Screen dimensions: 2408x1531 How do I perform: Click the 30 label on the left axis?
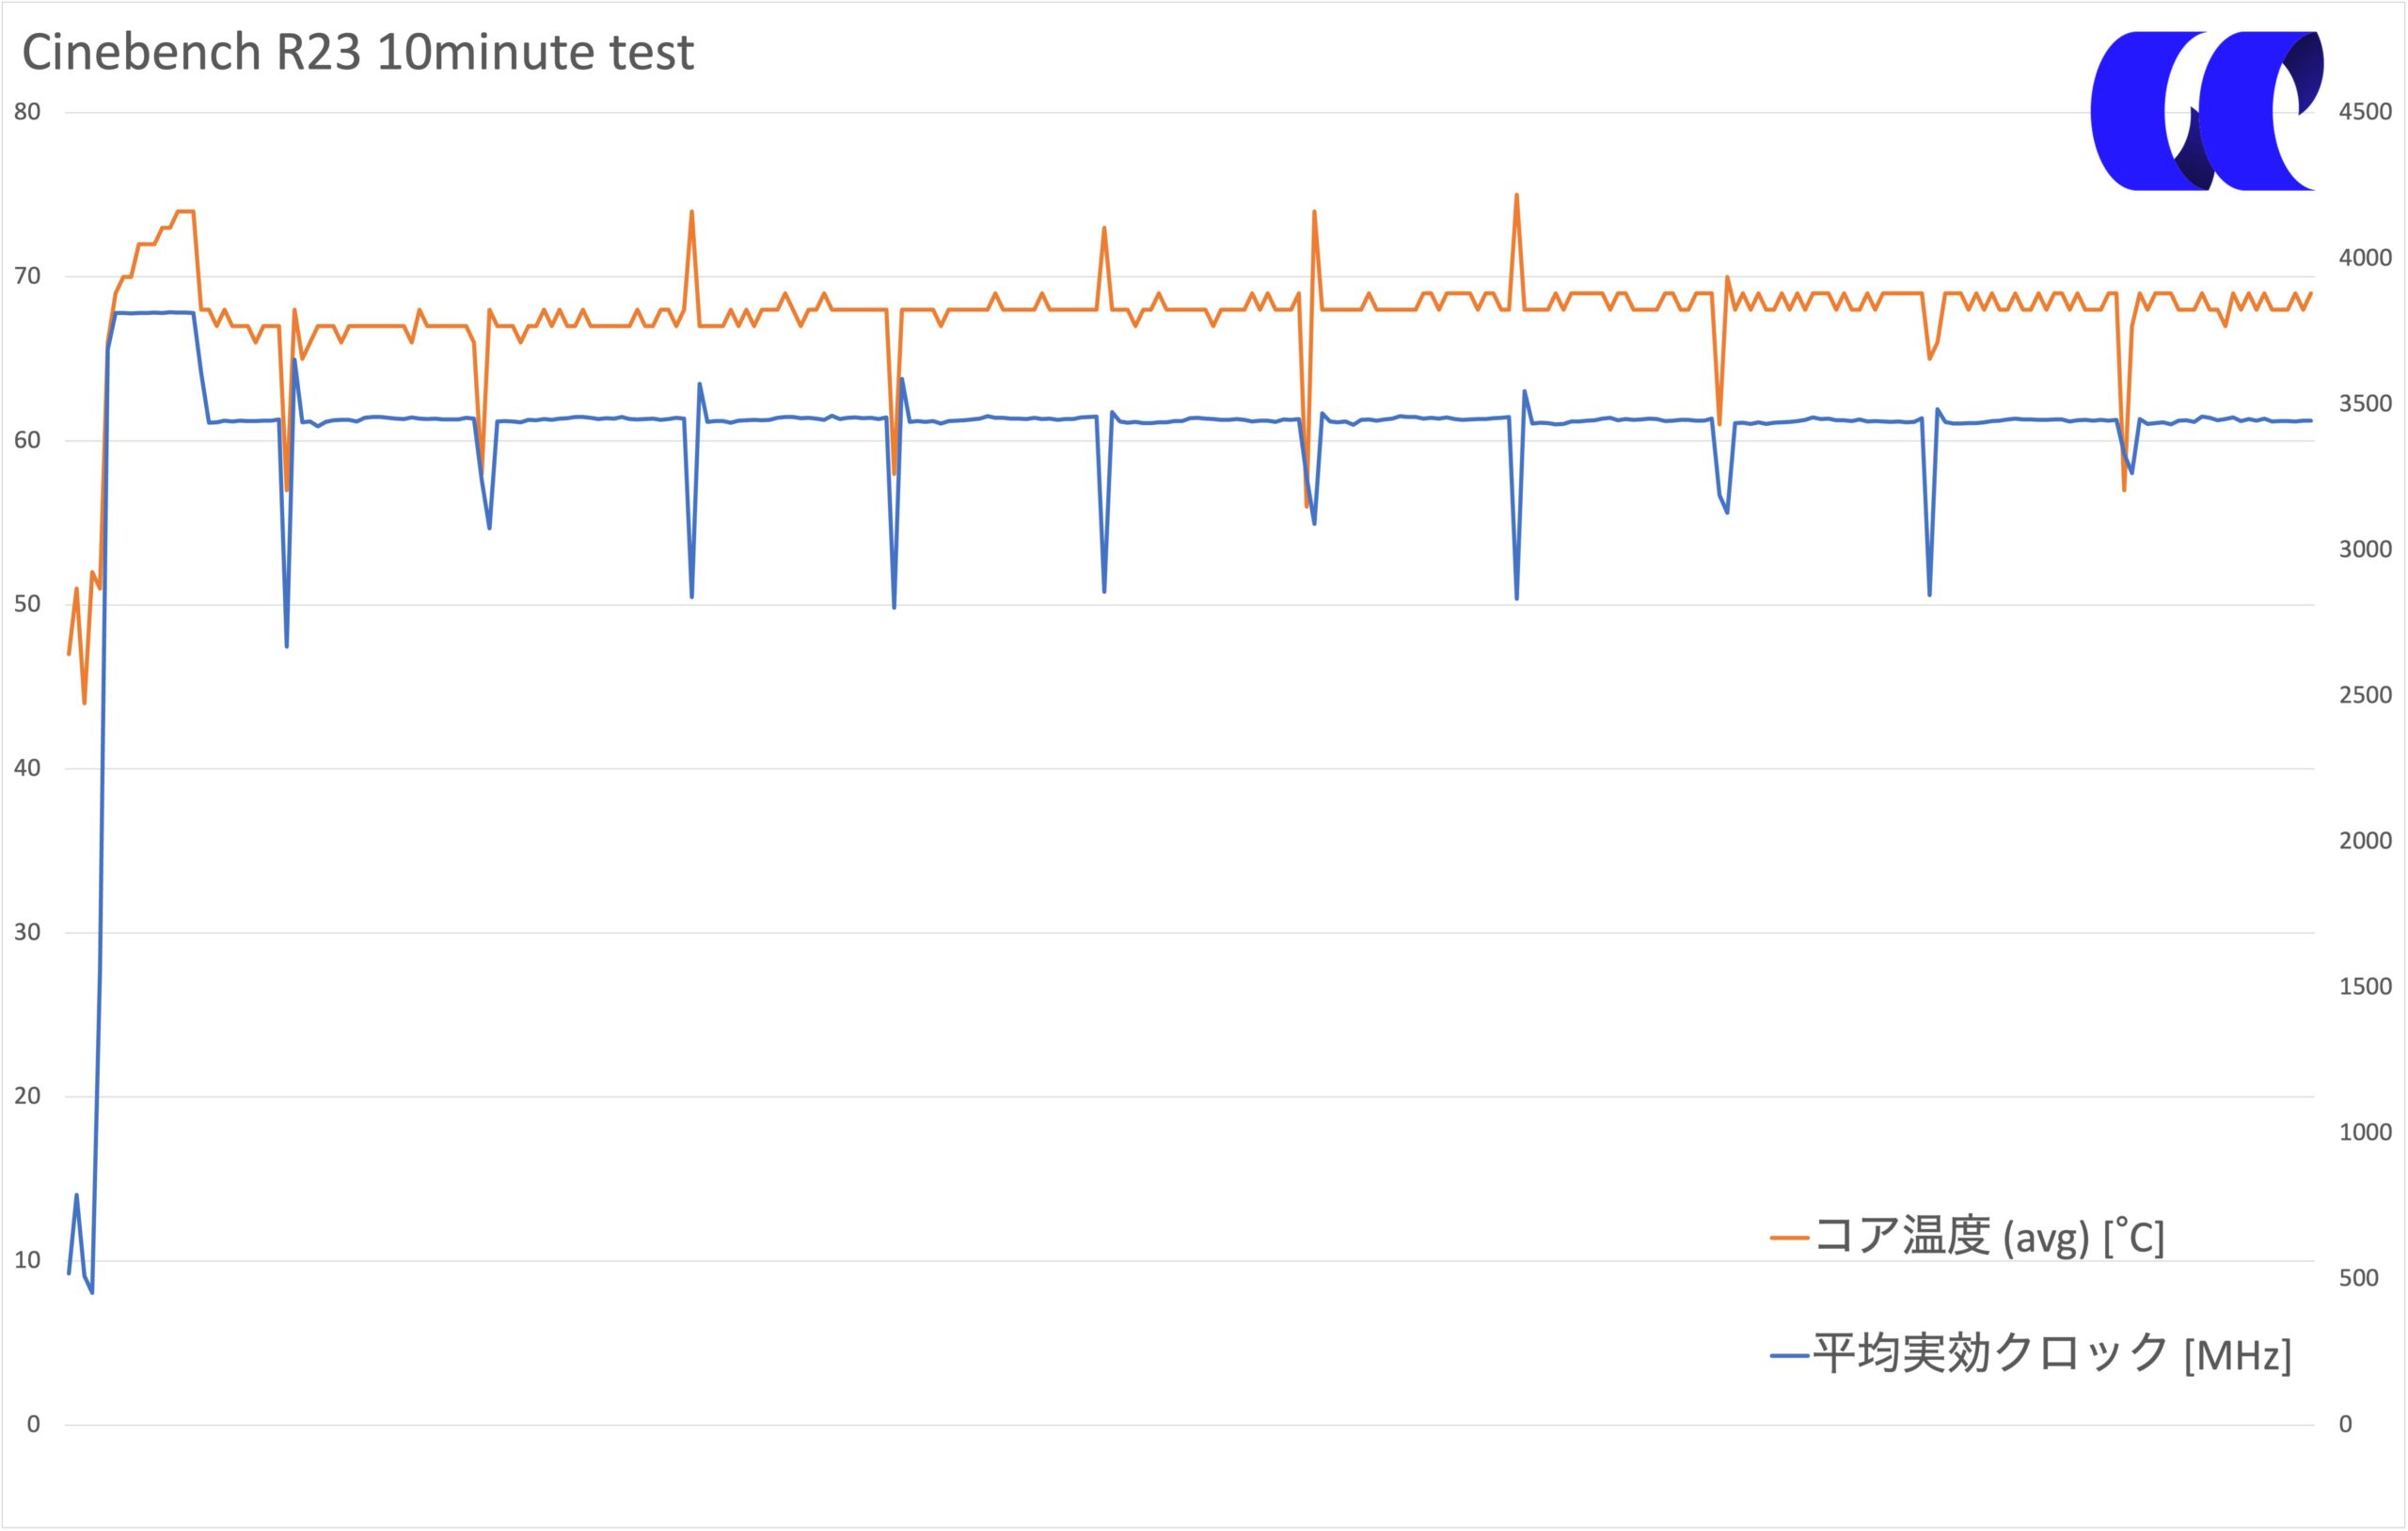(x=27, y=933)
